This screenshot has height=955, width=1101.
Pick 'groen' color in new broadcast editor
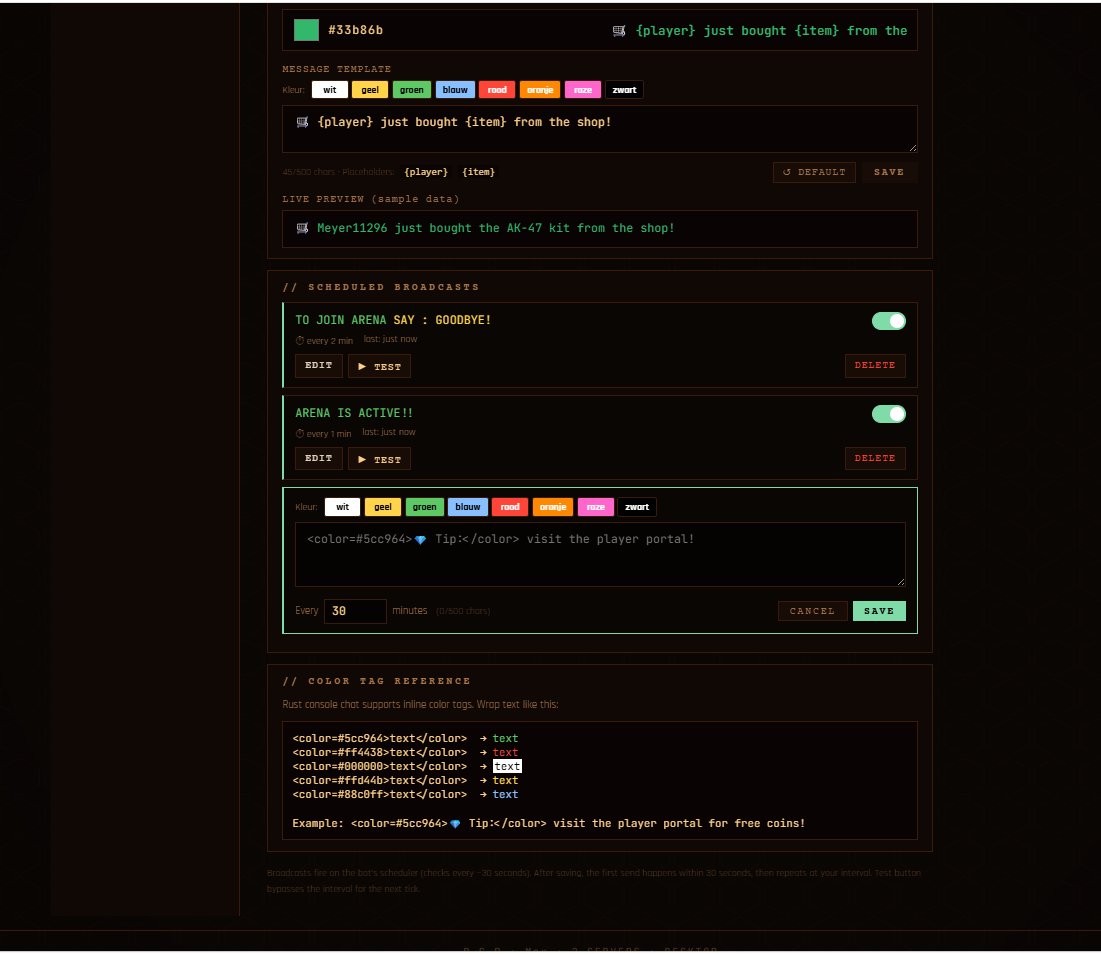(424, 507)
